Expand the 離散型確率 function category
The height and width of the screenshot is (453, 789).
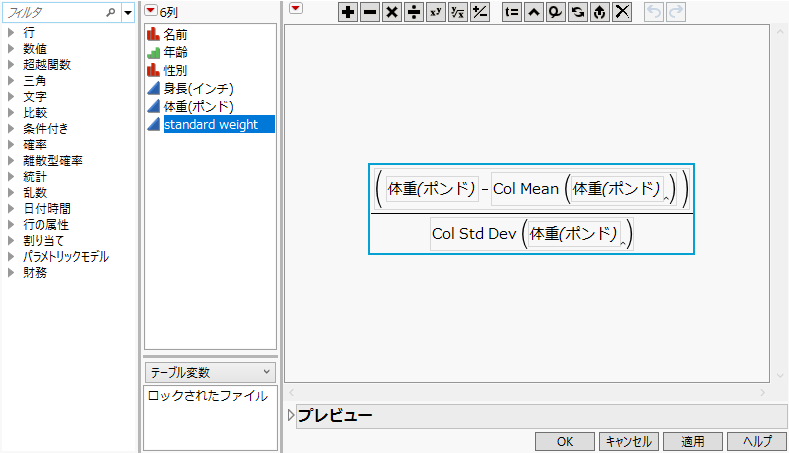11,161
